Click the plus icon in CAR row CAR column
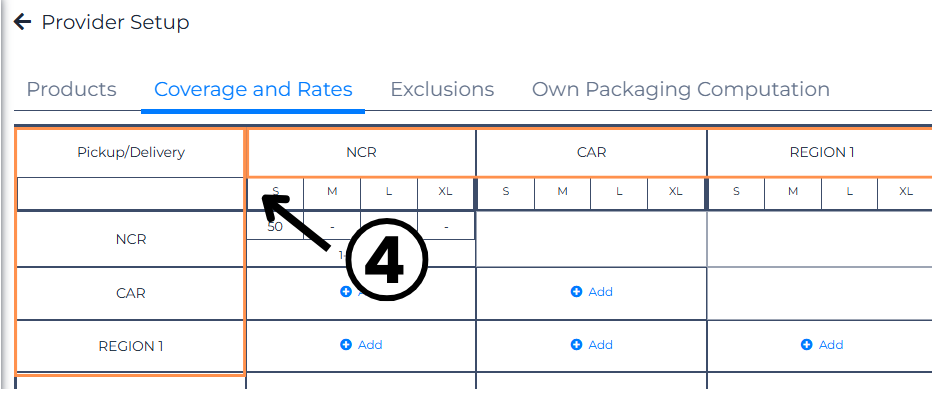 (x=576, y=292)
